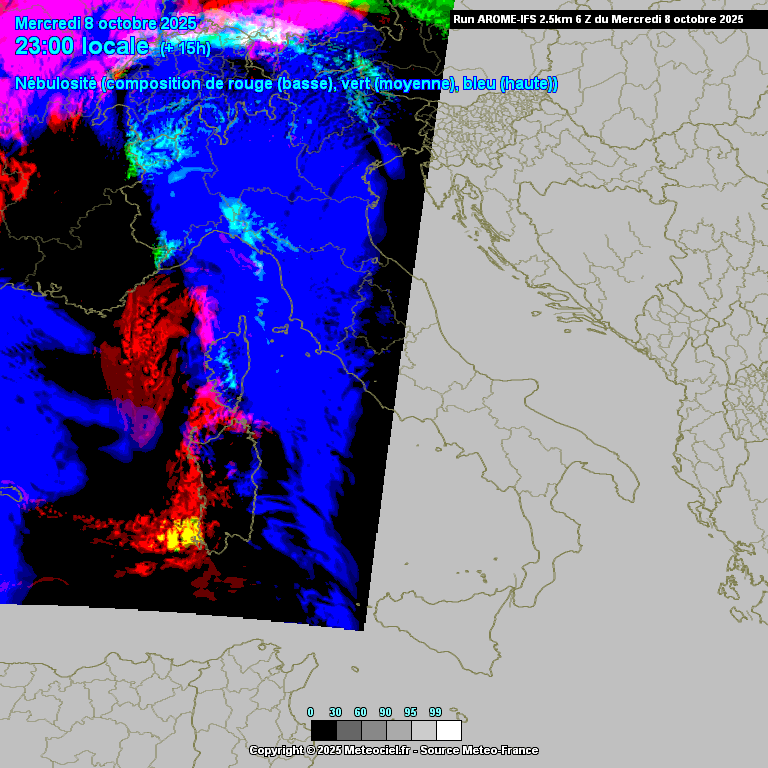
Task: Select the gray legend swatch labeled 60
Action: 373,730
